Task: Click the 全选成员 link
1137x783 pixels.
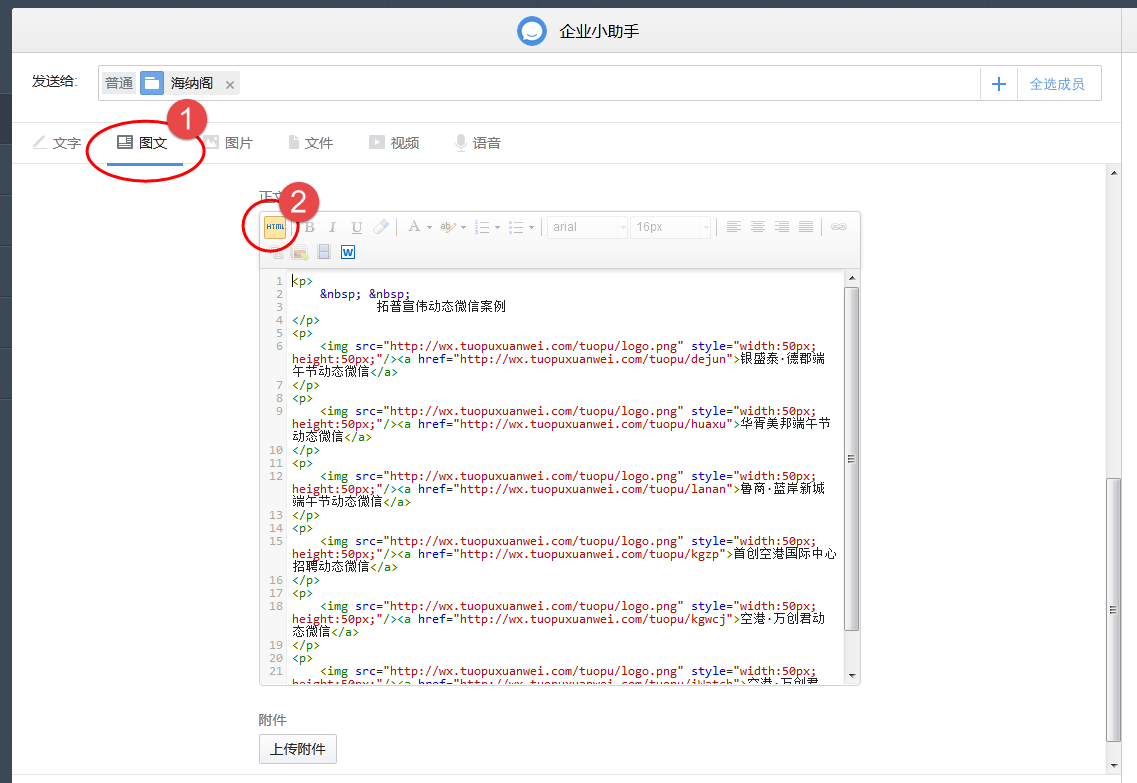Action: pyautogui.click(x=1057, y=84)
